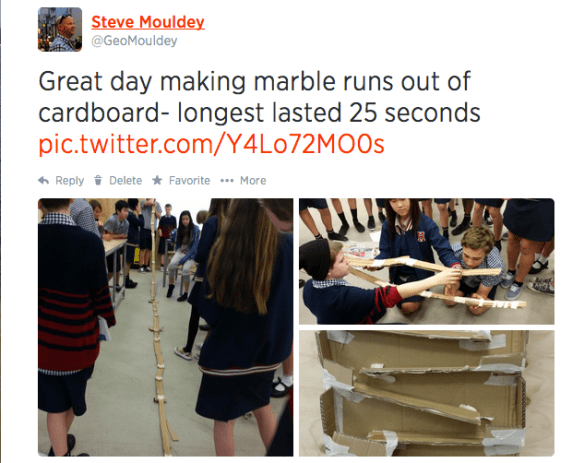Mark tweet with Favorite label
584x463 pixels.
click(x=190, y=181)
